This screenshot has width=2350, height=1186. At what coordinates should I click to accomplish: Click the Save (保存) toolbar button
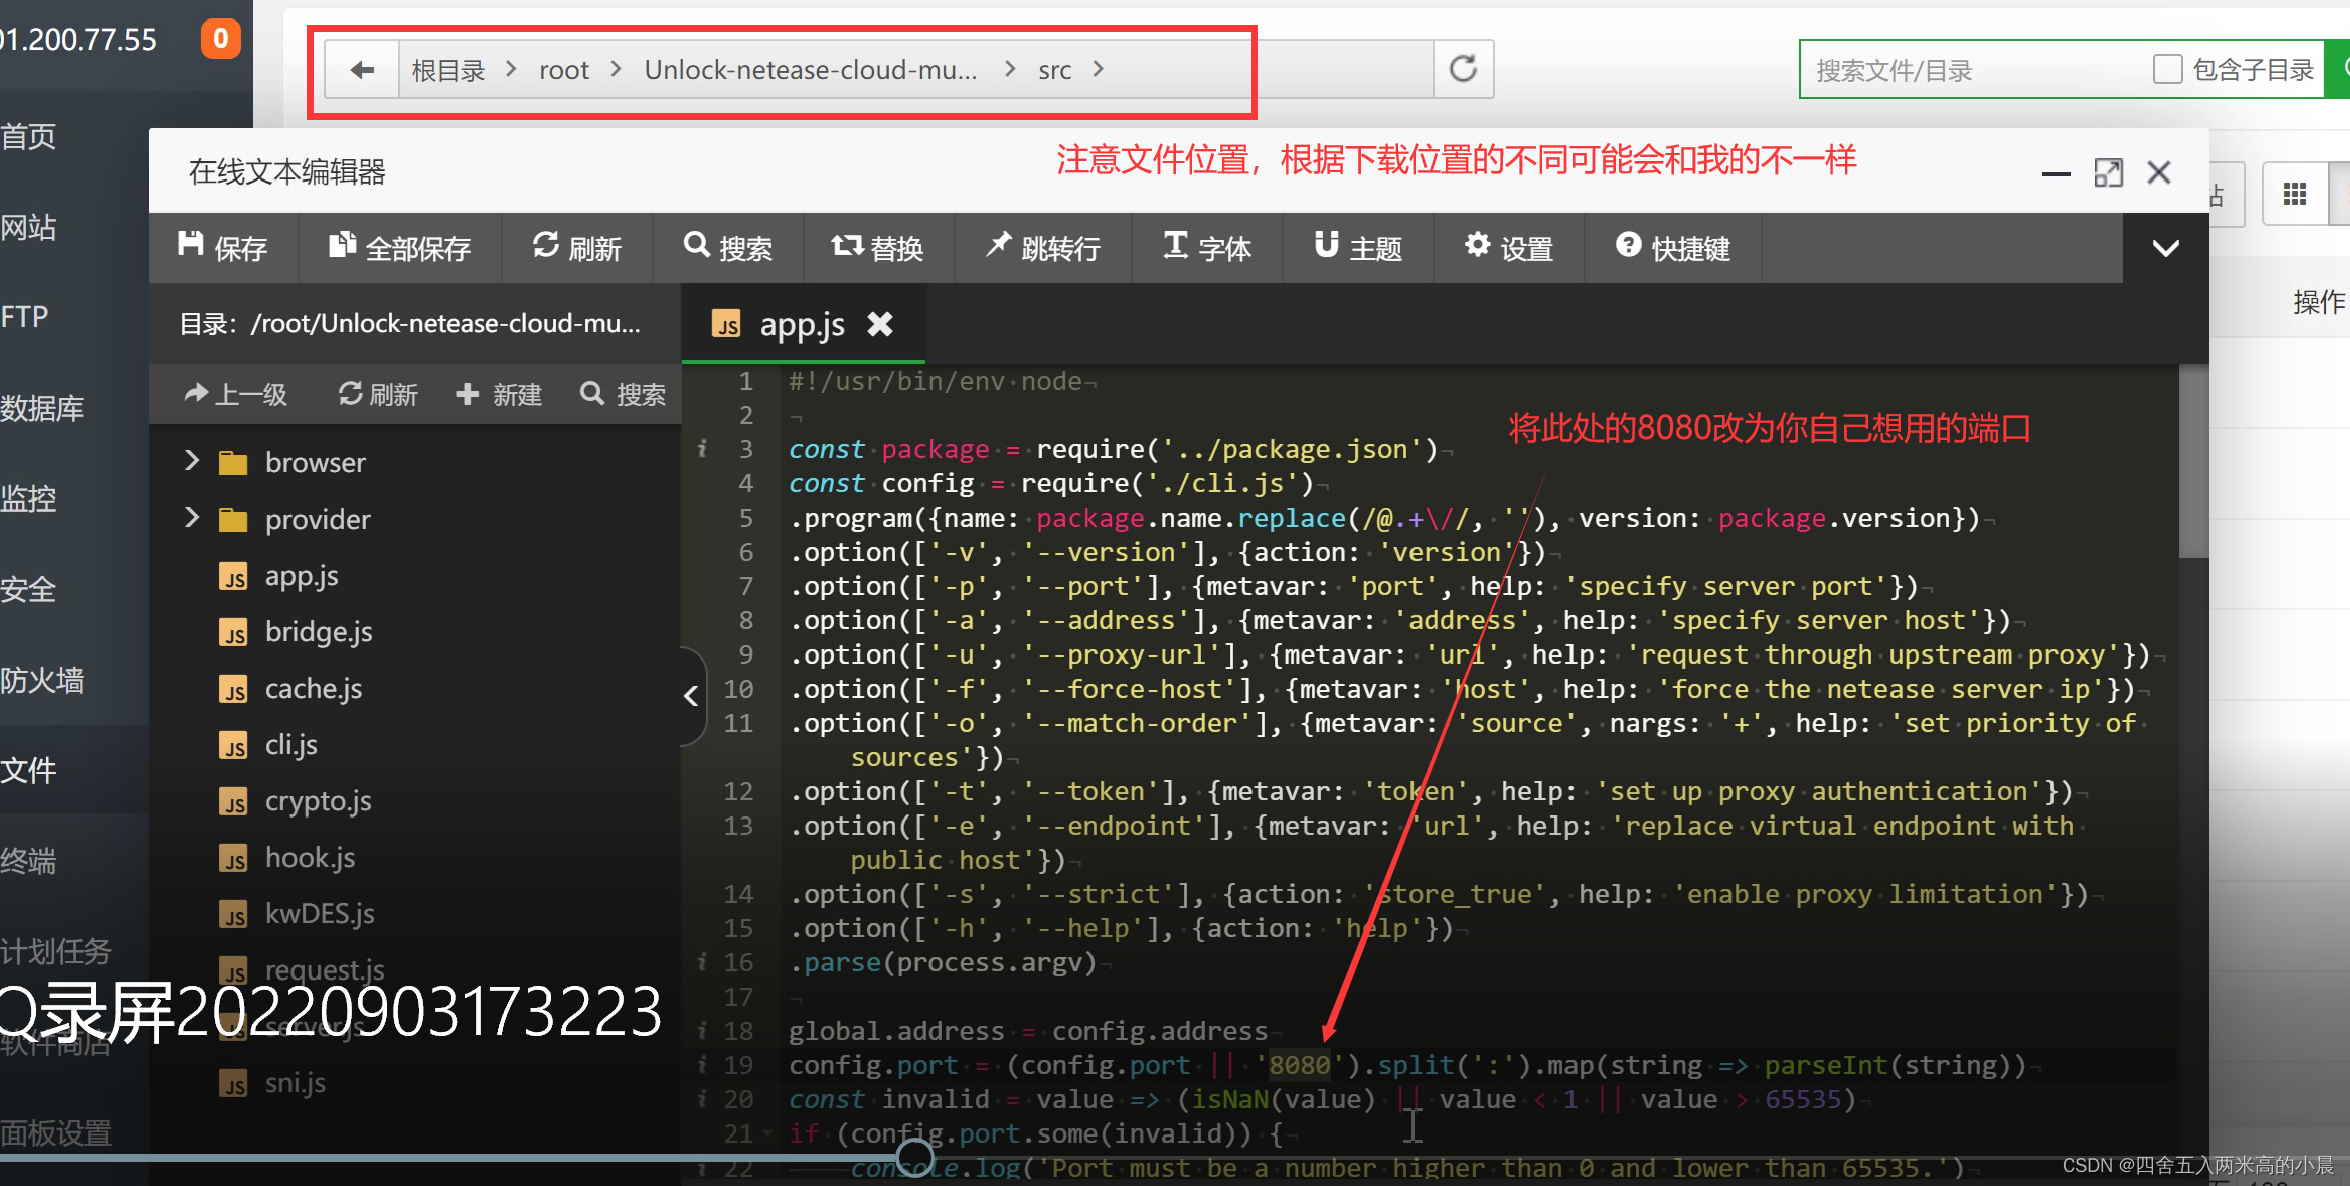[223, 248]
